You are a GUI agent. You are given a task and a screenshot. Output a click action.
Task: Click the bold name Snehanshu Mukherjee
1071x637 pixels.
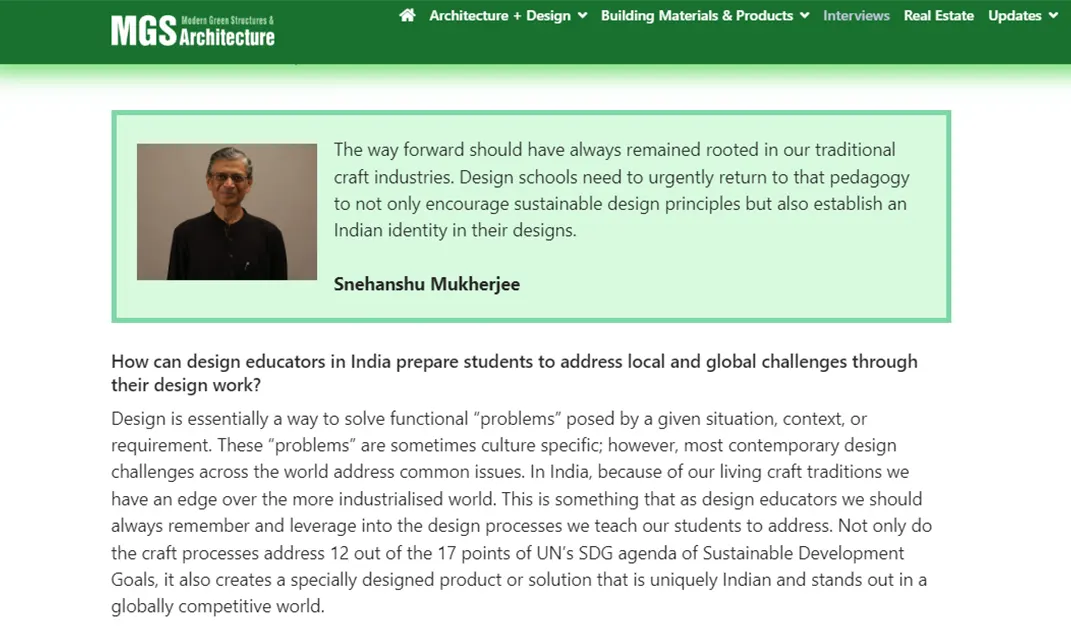(427, 284)
